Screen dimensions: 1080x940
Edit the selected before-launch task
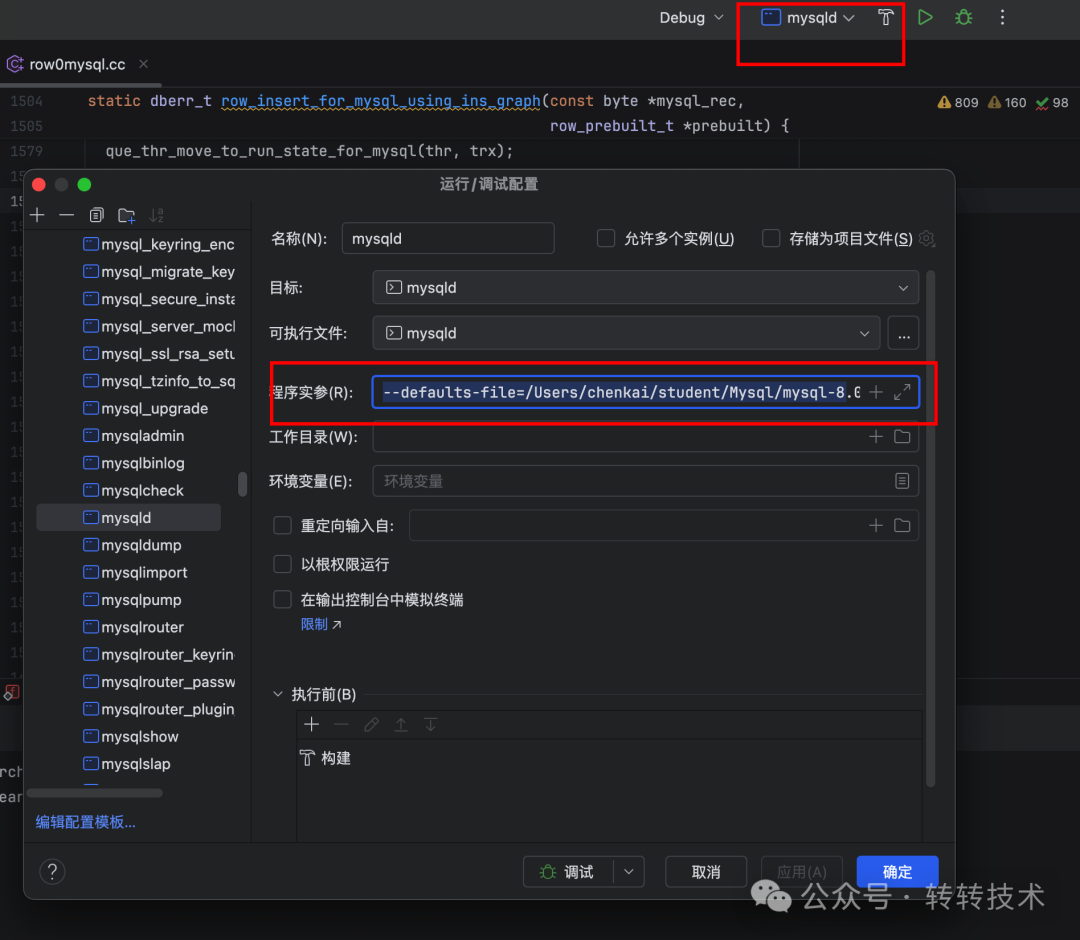point(371,724)
